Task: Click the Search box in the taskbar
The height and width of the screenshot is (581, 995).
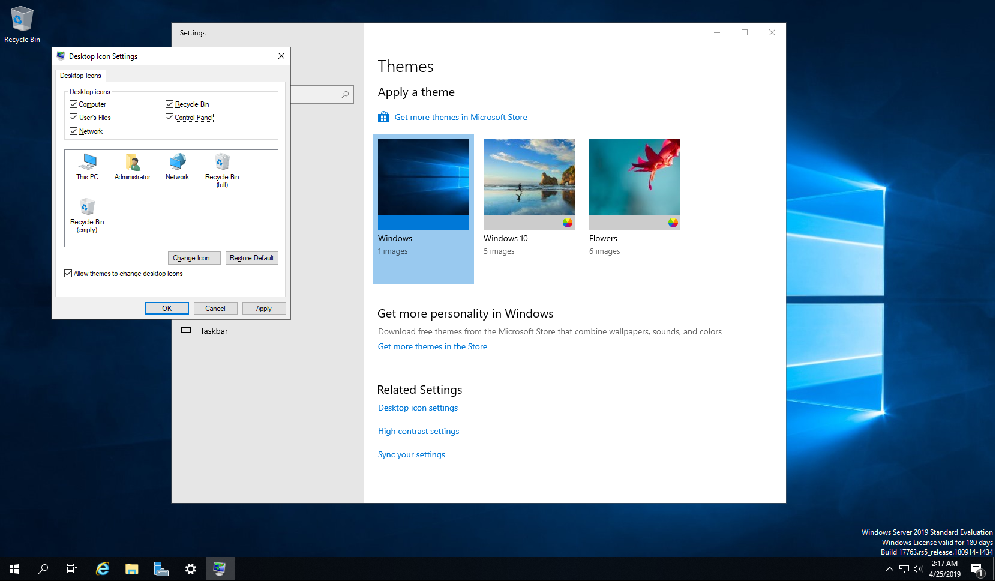Action: [x=42, y=568]
